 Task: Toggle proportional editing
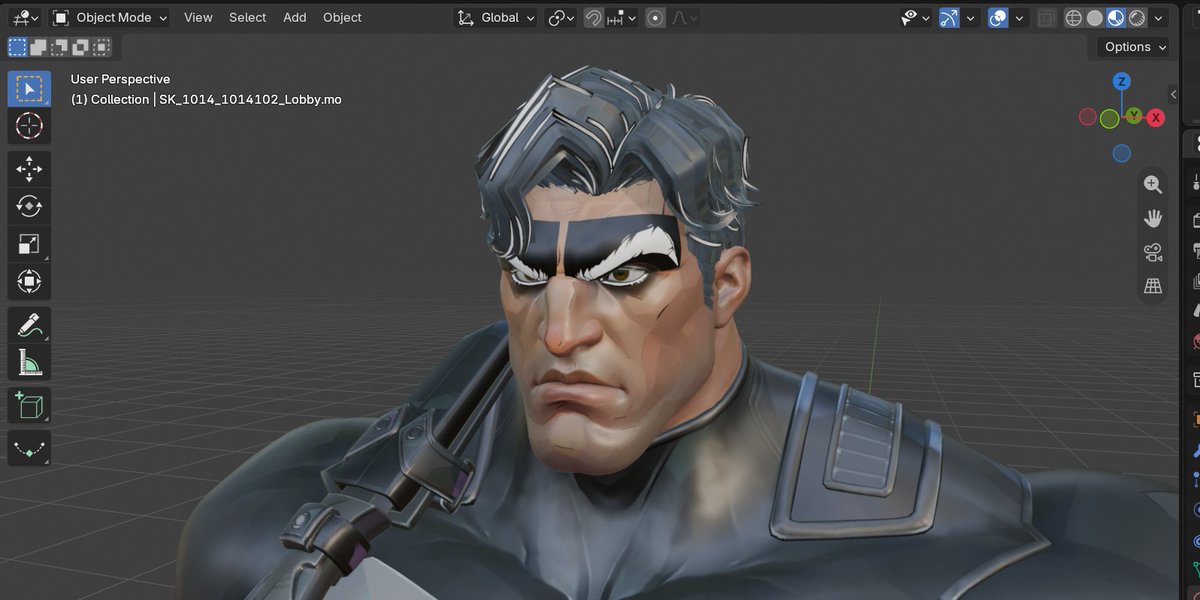tap(656, 17)
